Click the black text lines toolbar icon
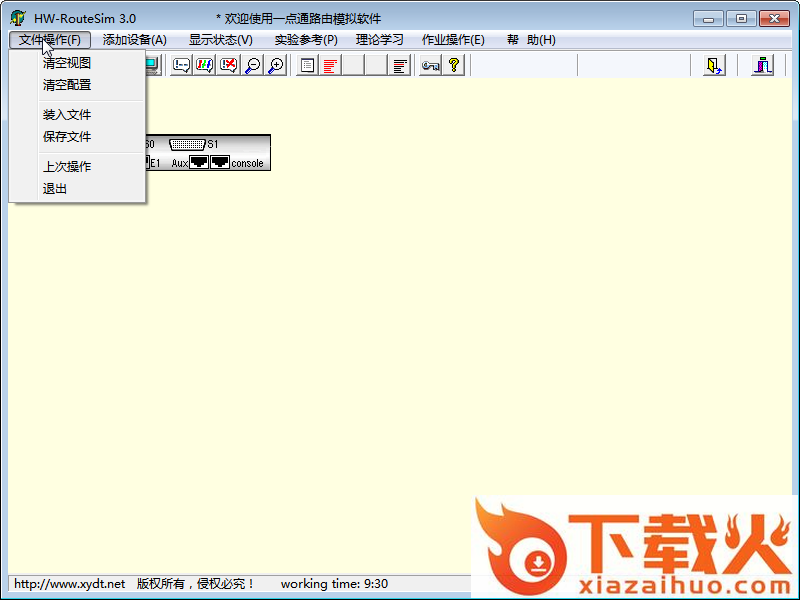 pyautogui.click(x=400, y=65)
